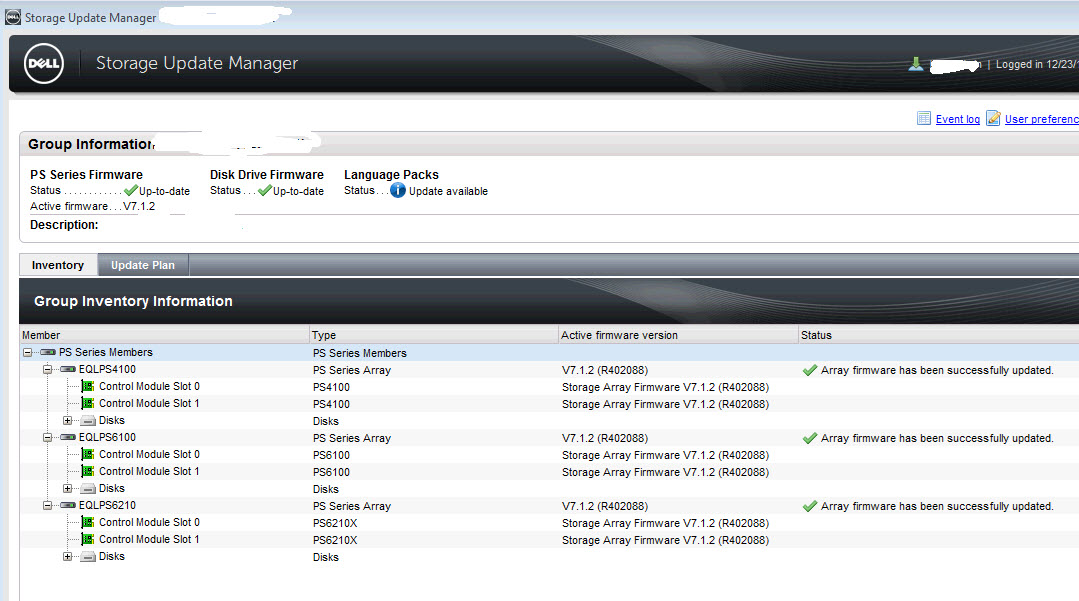This screenshot has width=1079, height=601.
Task: Select the EQLPS6210 member
Action: click(x=107, y=505)
